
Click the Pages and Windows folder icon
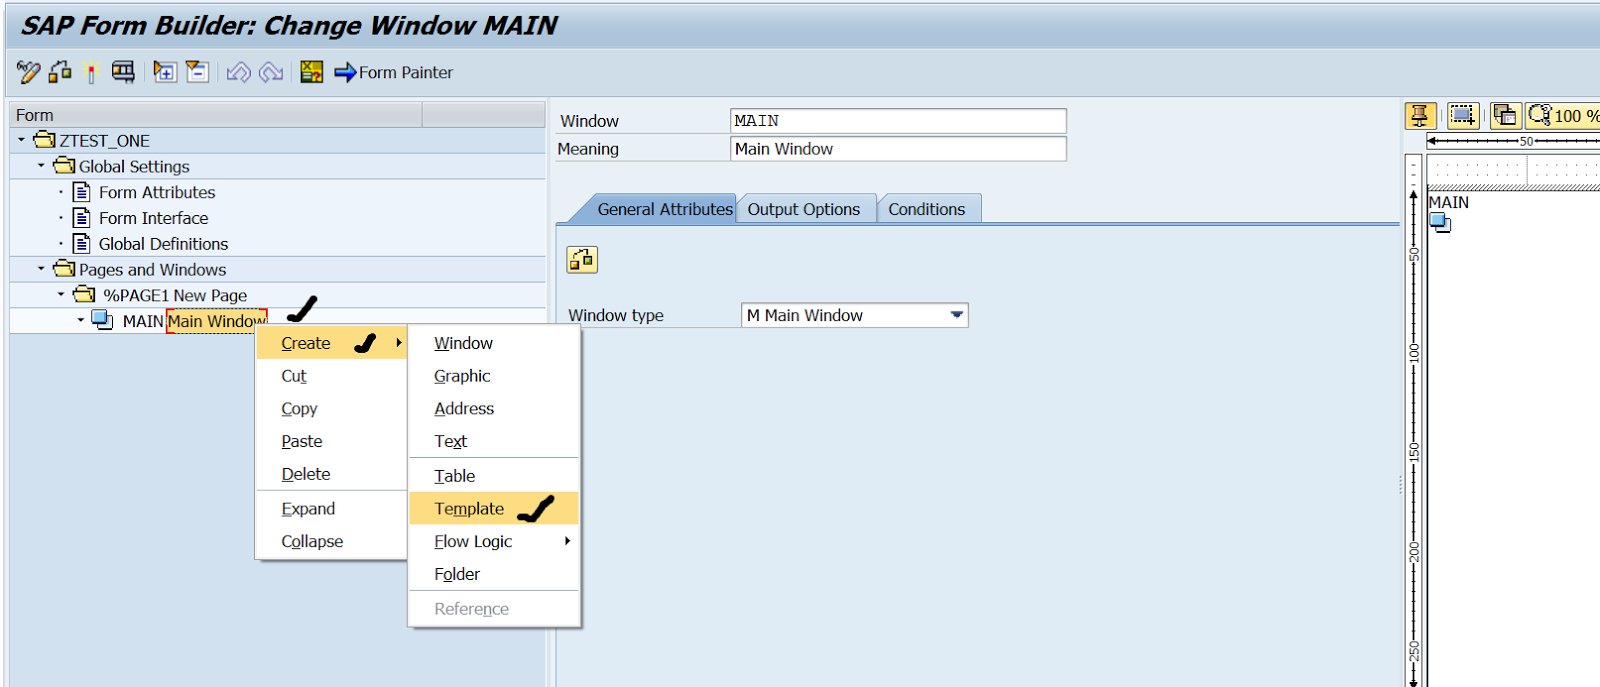[64, 269]
